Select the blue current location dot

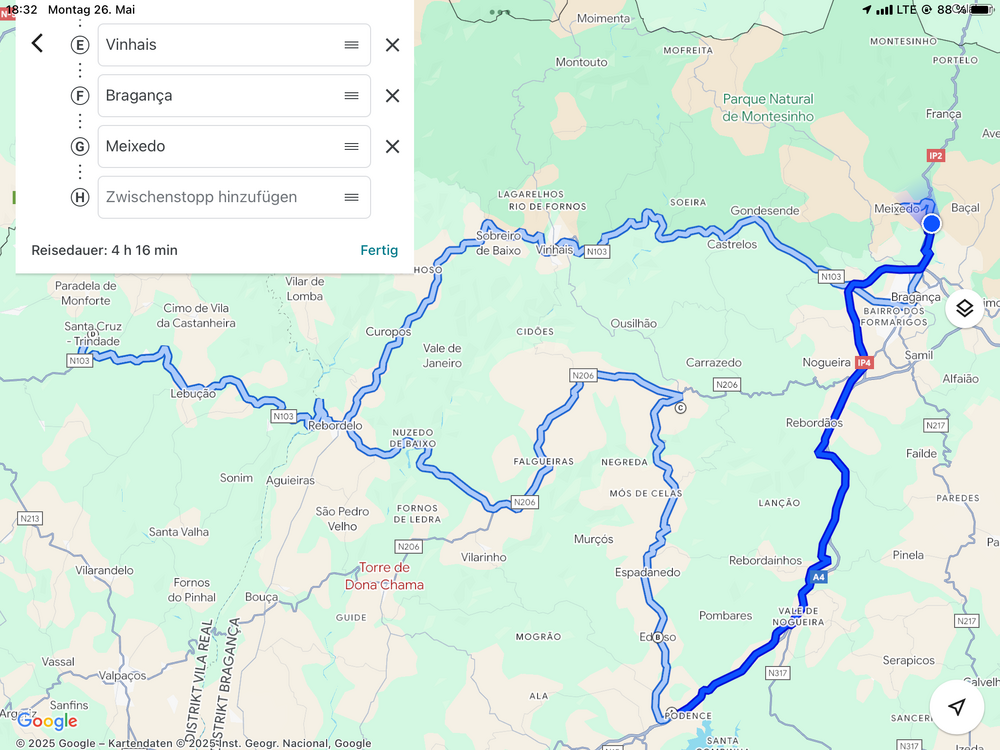click(x=931, y=223)
